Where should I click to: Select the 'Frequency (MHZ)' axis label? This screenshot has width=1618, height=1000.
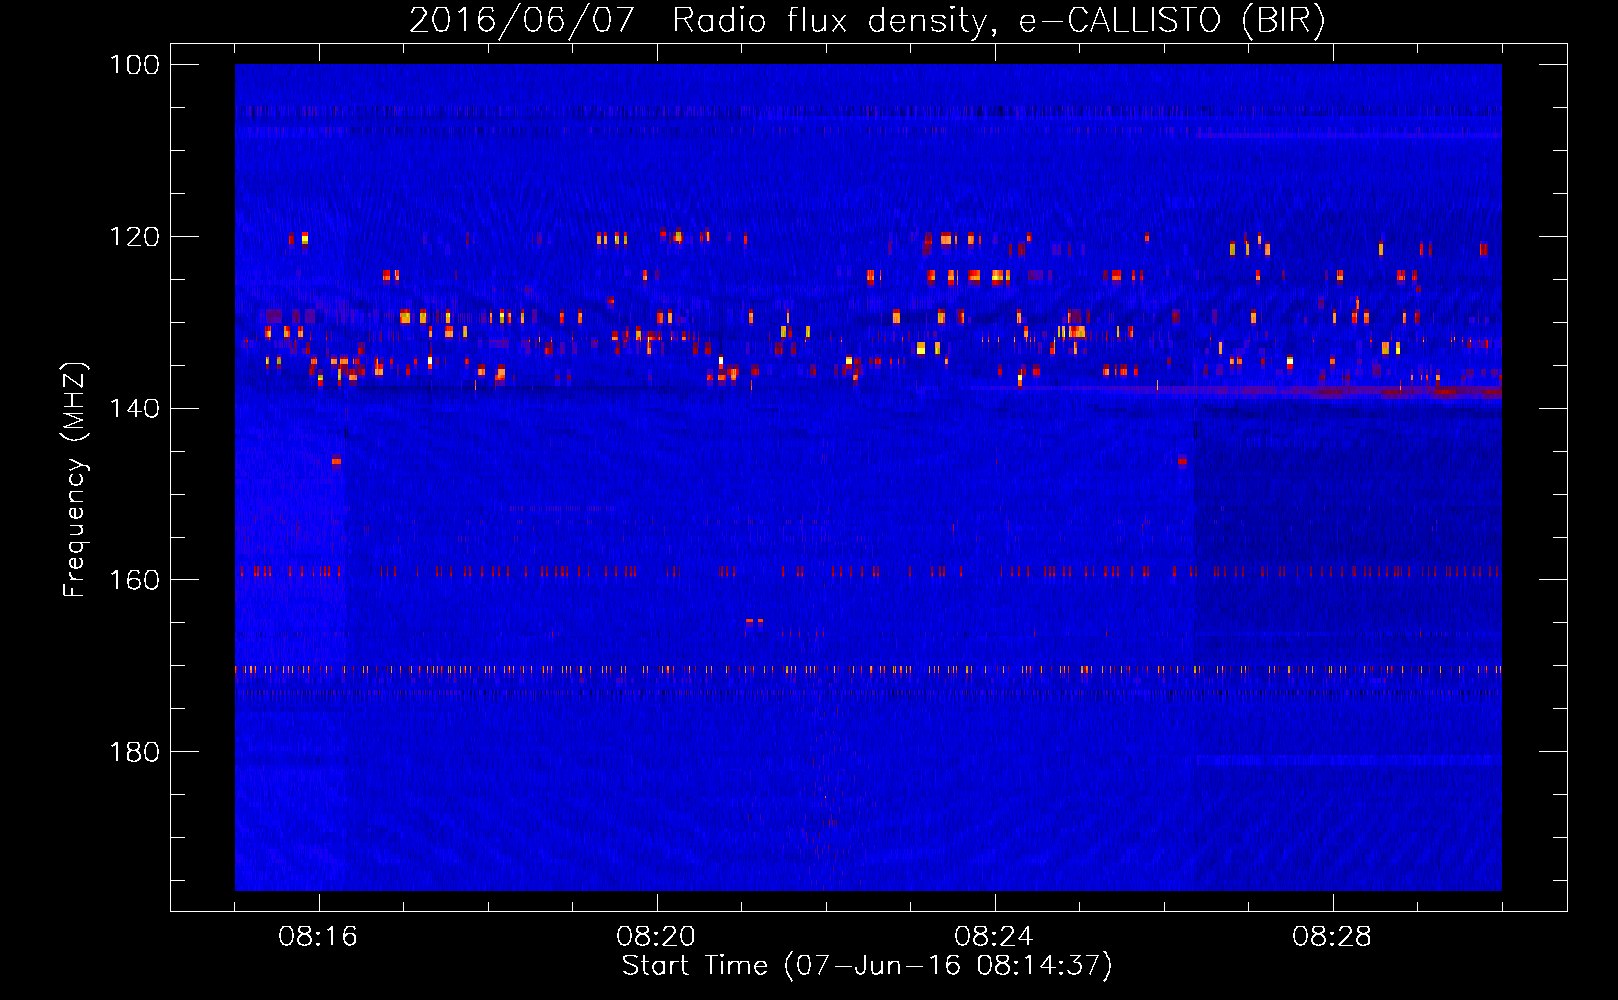75,479
